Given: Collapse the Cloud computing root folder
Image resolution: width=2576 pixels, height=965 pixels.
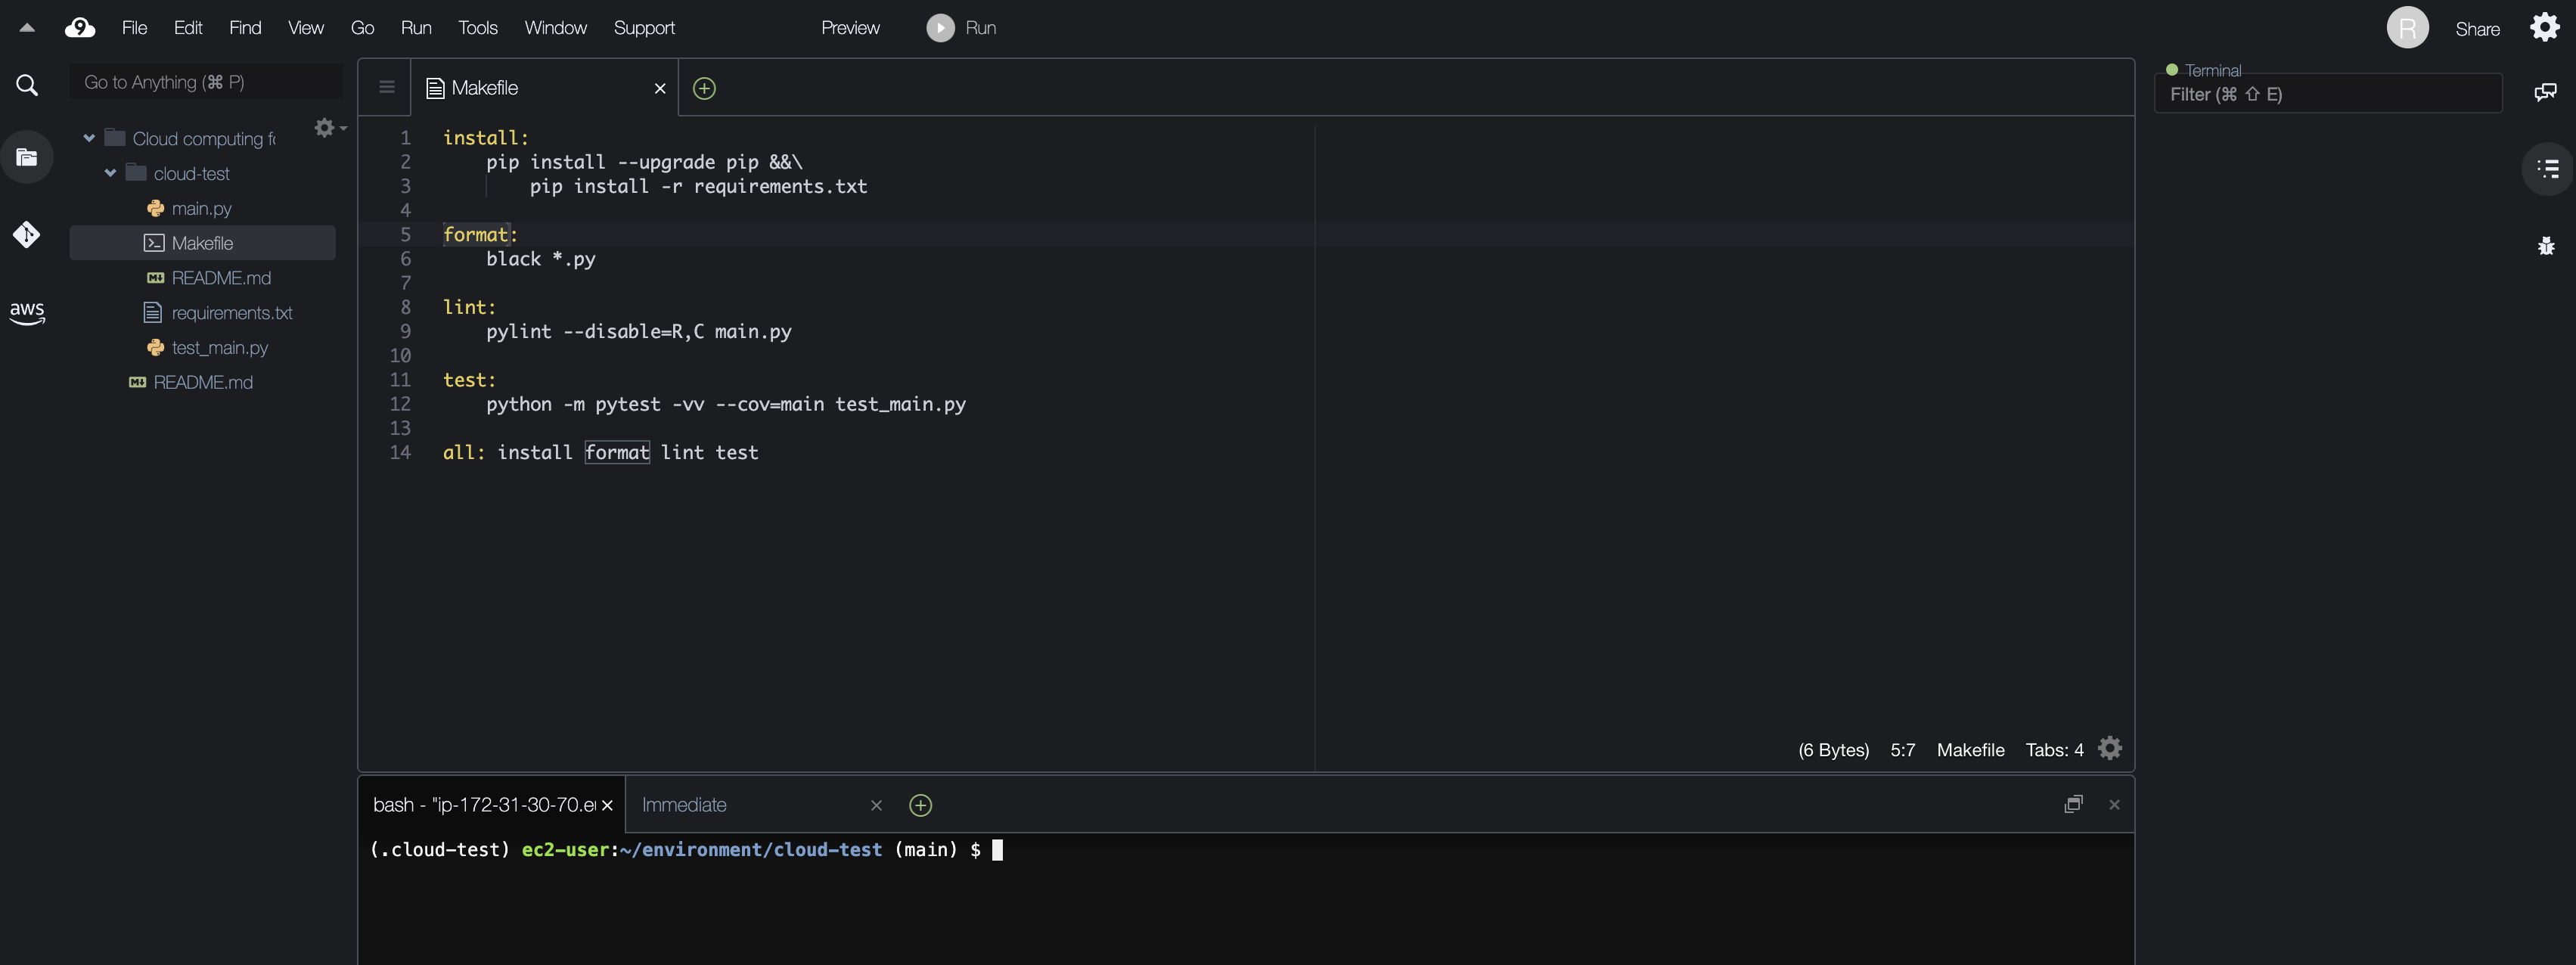Looking at the screenshot, I should pyautogui.click(x=89, y=138).
